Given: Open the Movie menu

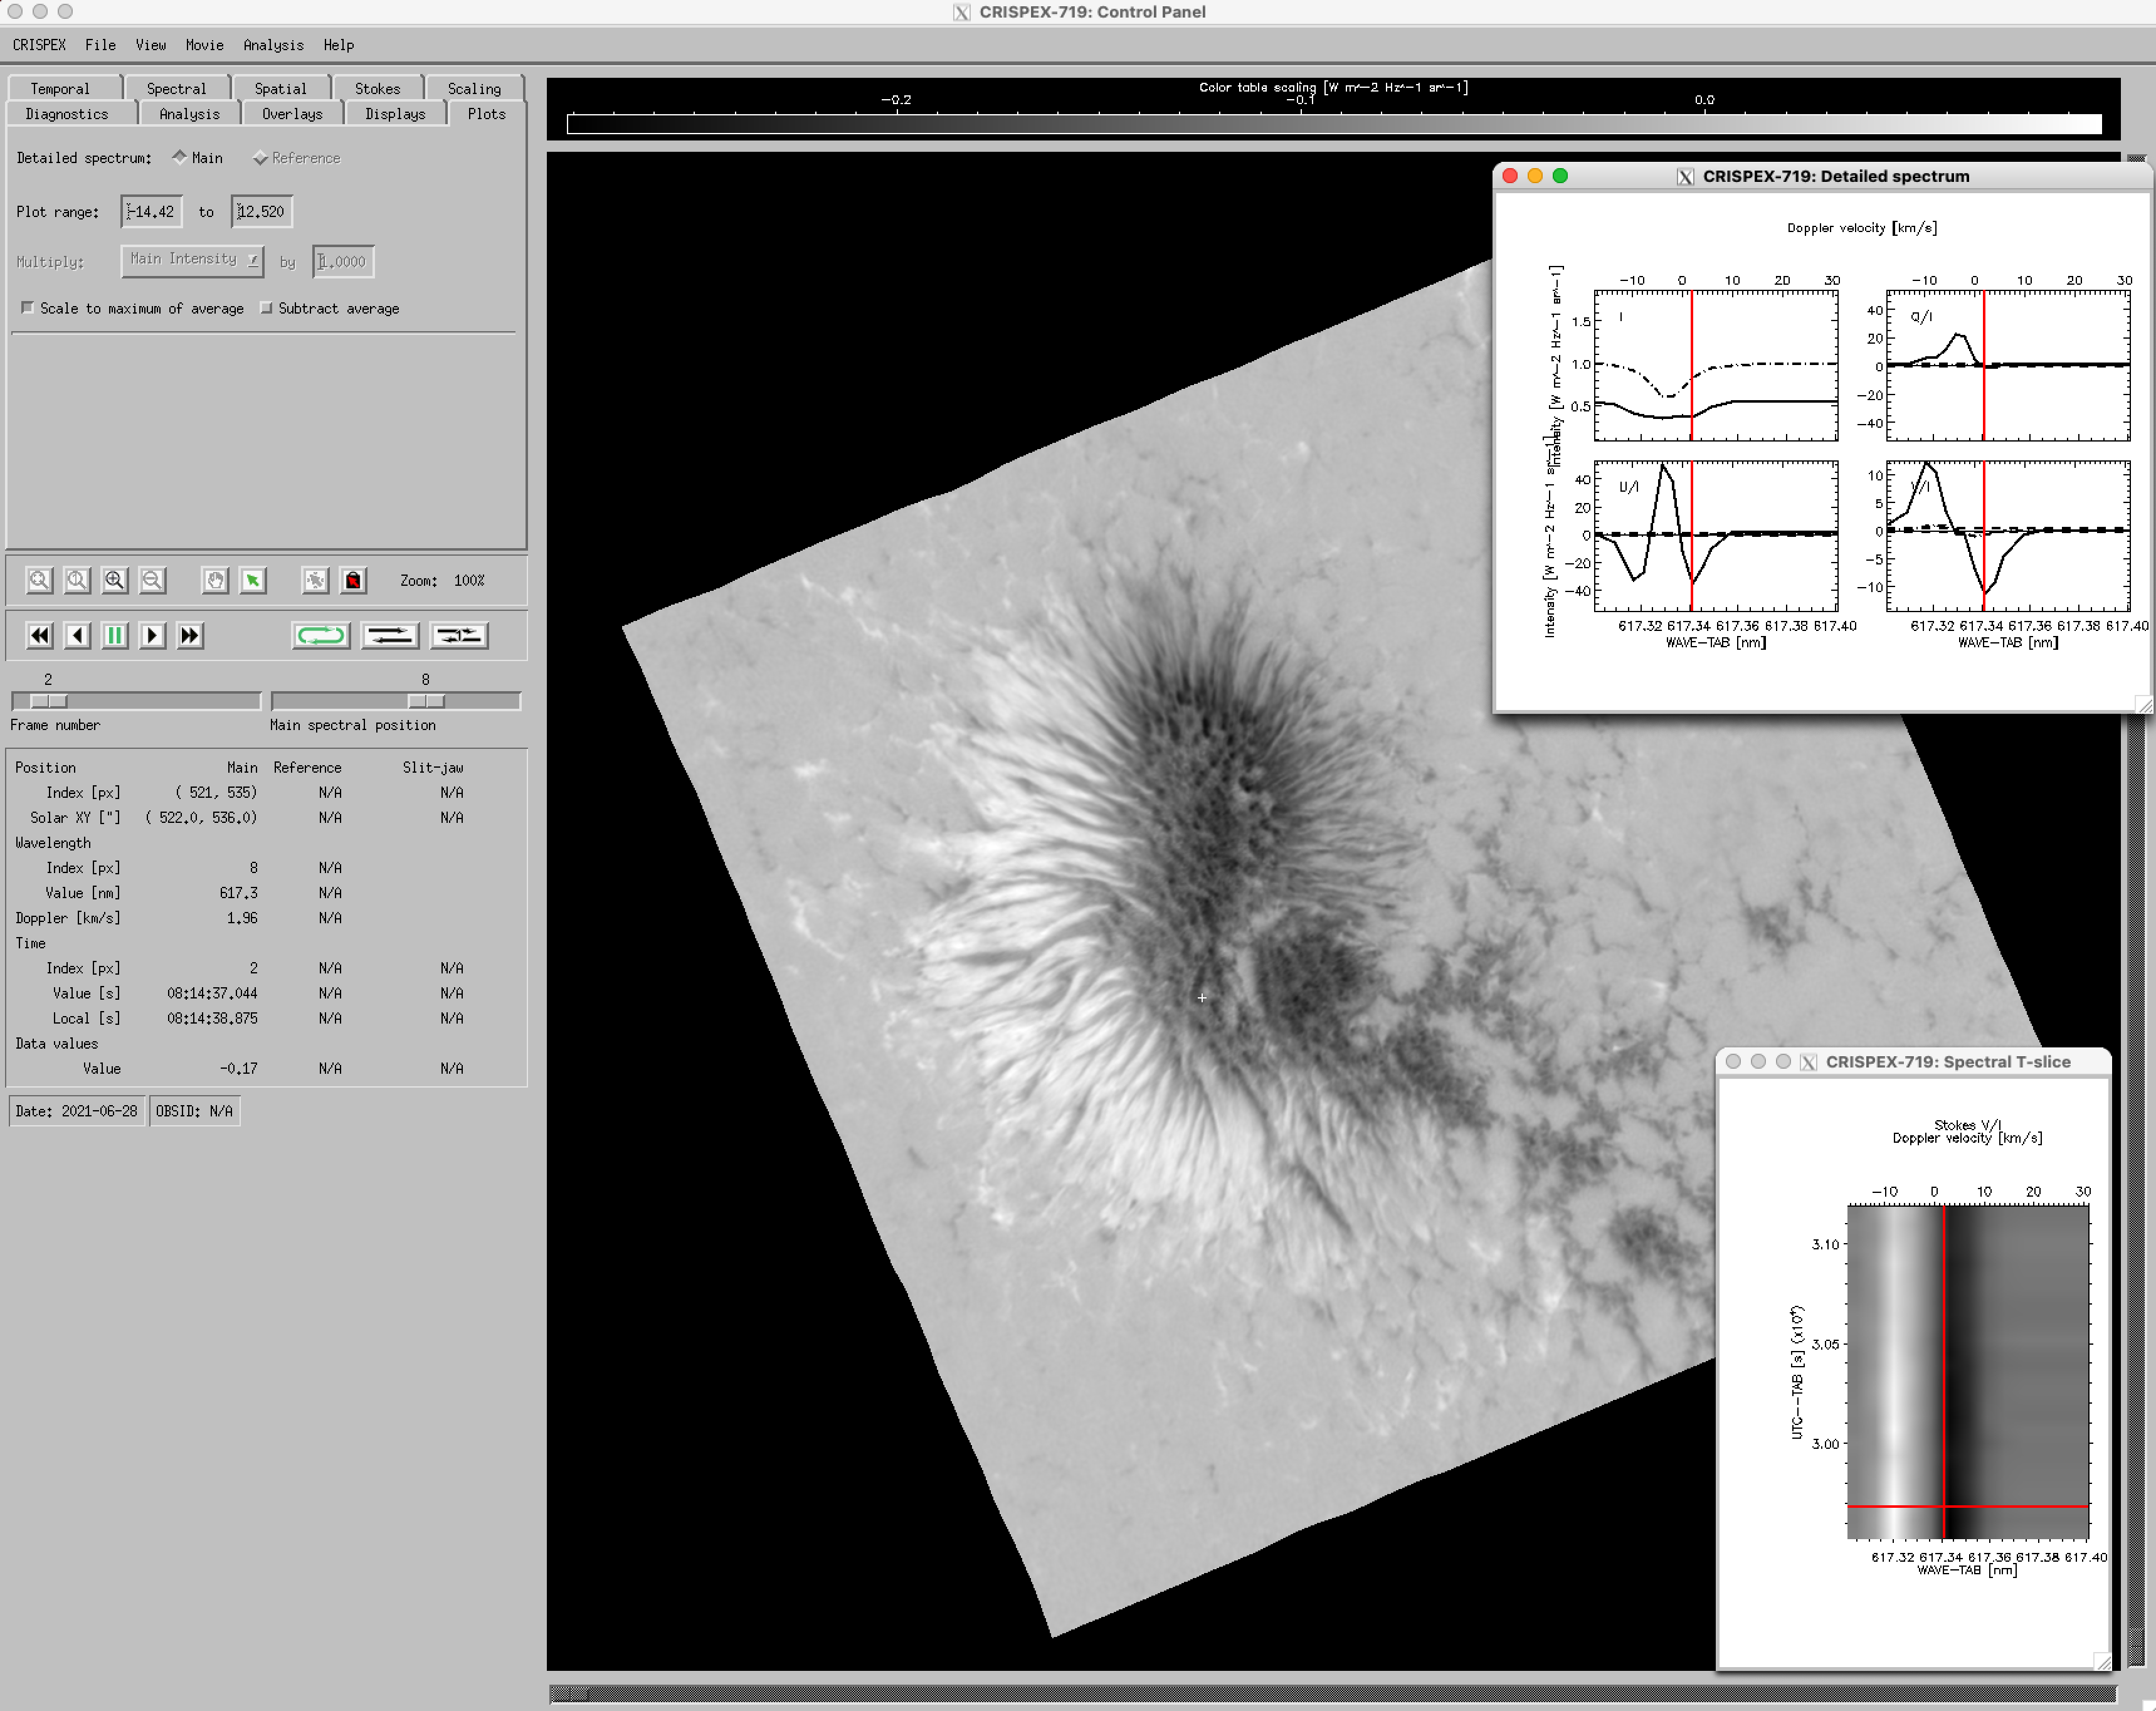Looking at the screenshot, I should click(x=204, y=45).
